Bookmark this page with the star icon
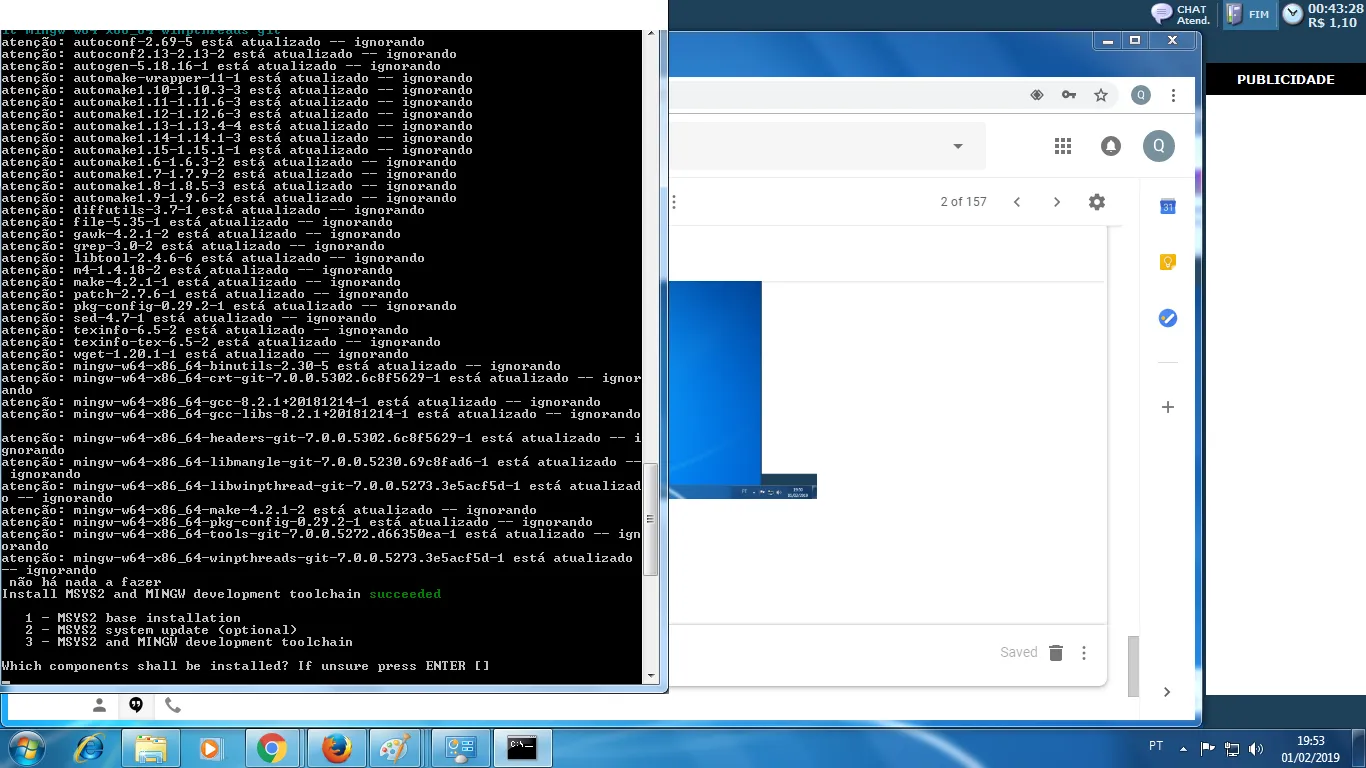The height and width of the screenshot is (768, 1366). click(1101, 95)
